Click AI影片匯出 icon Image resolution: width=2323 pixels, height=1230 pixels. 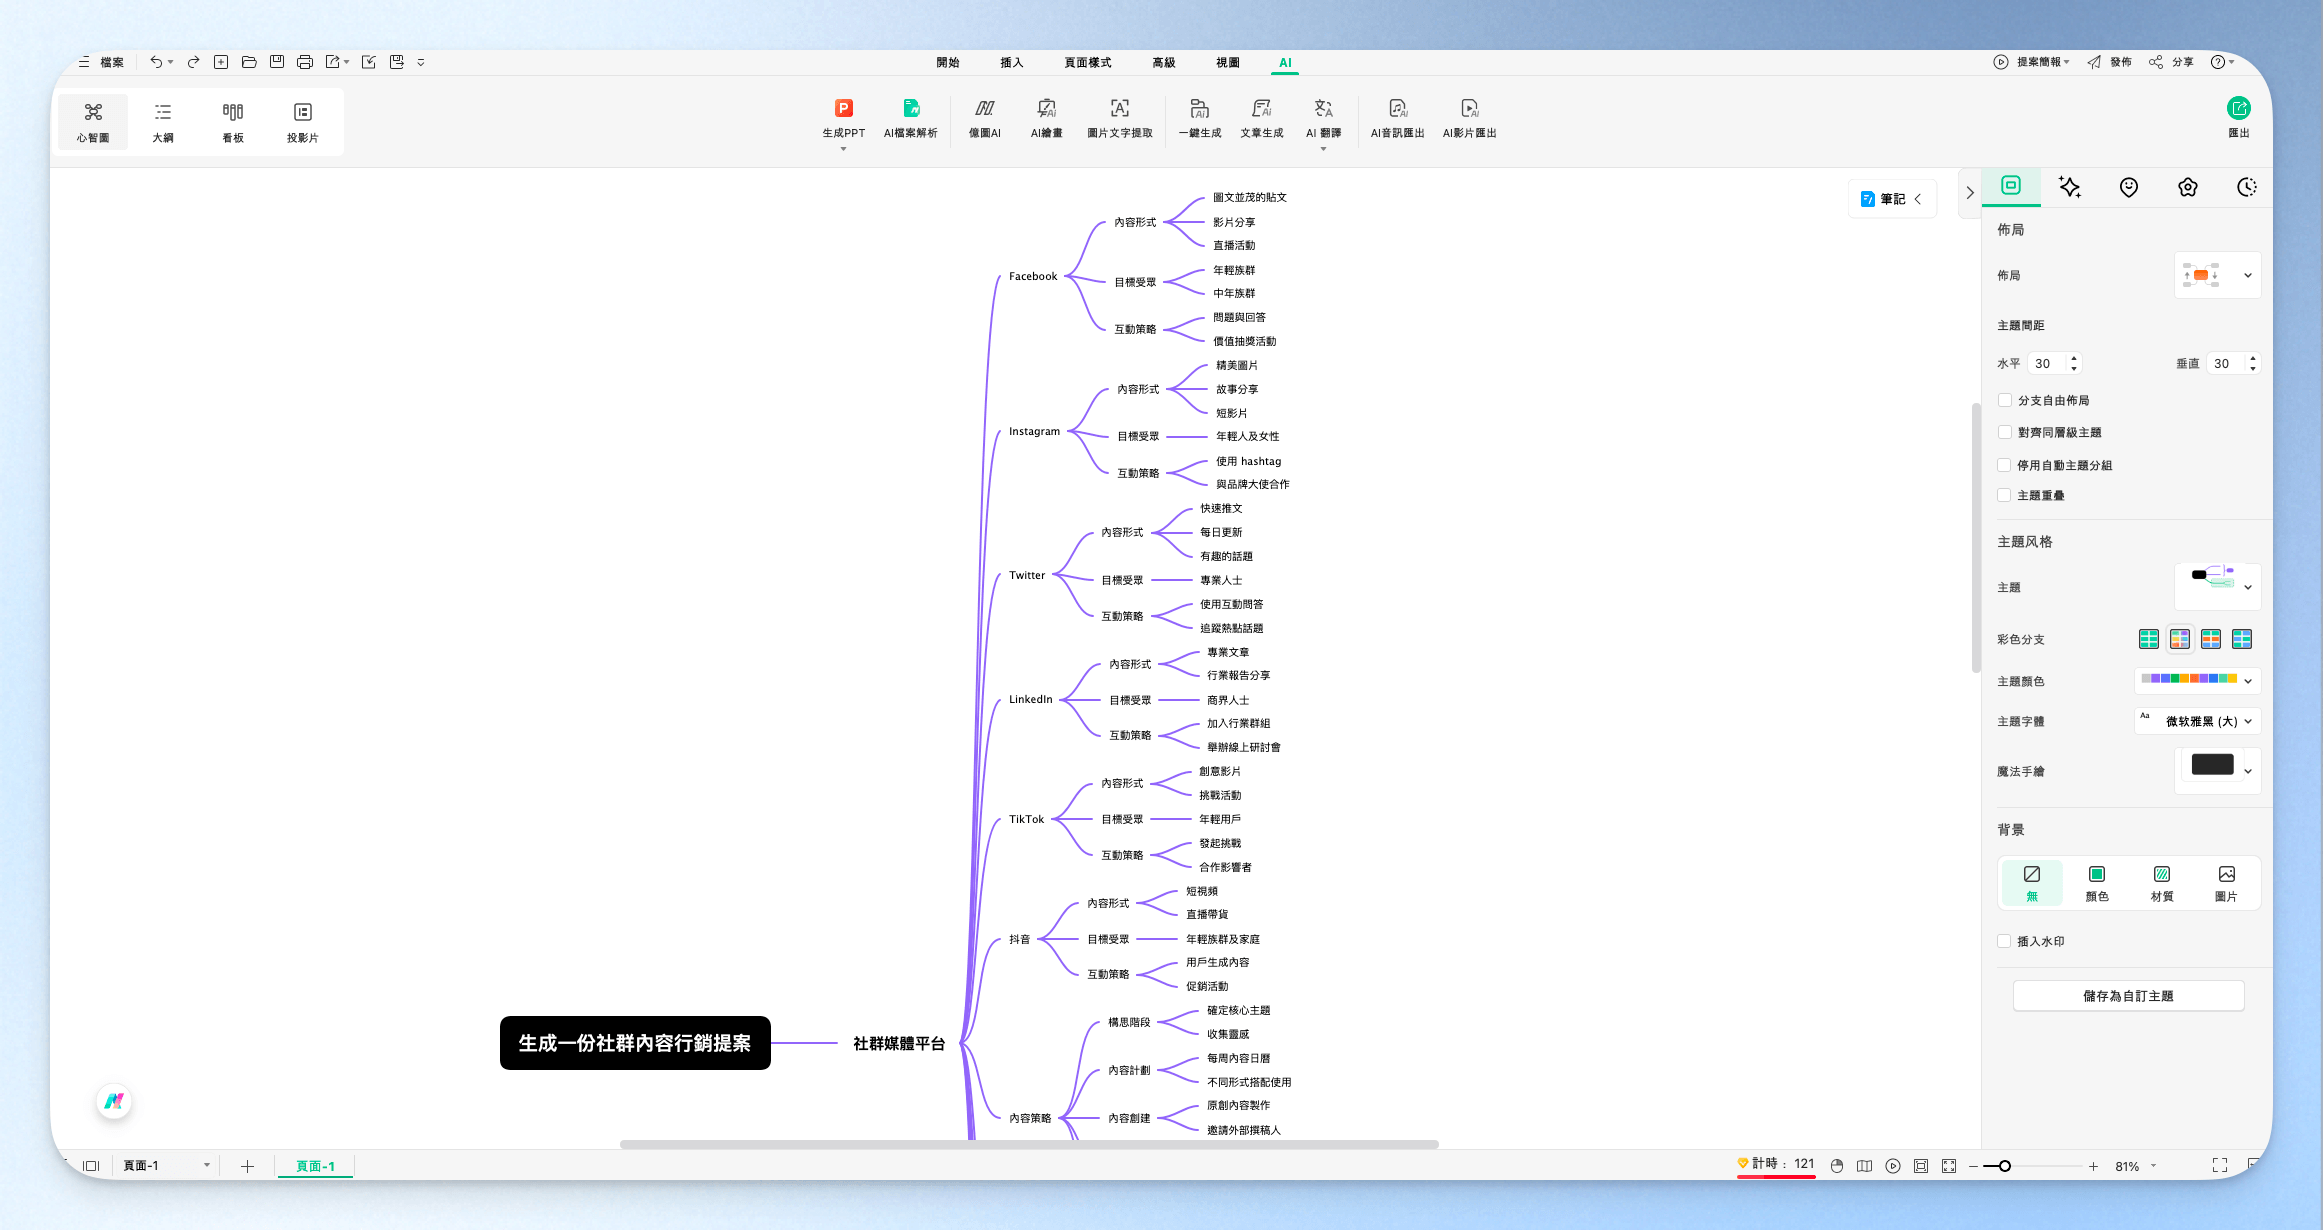click(x=1469, y=118)
